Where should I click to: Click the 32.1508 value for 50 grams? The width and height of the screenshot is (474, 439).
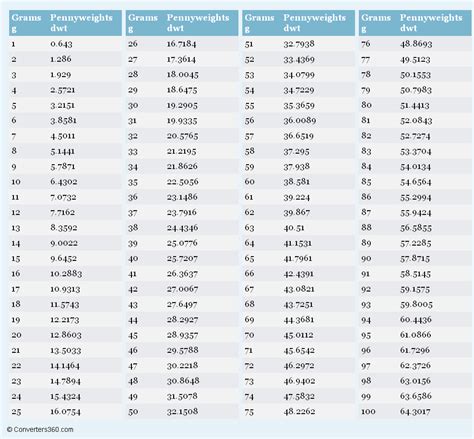tap(182, 412)
